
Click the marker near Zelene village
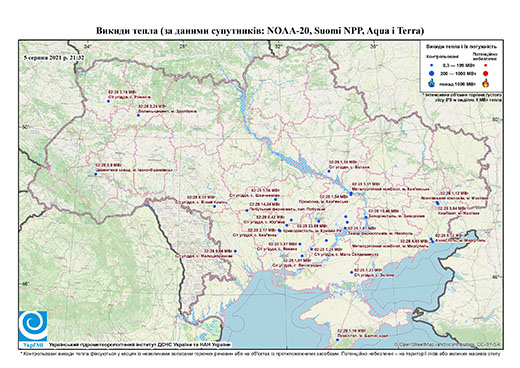[352, 272]
